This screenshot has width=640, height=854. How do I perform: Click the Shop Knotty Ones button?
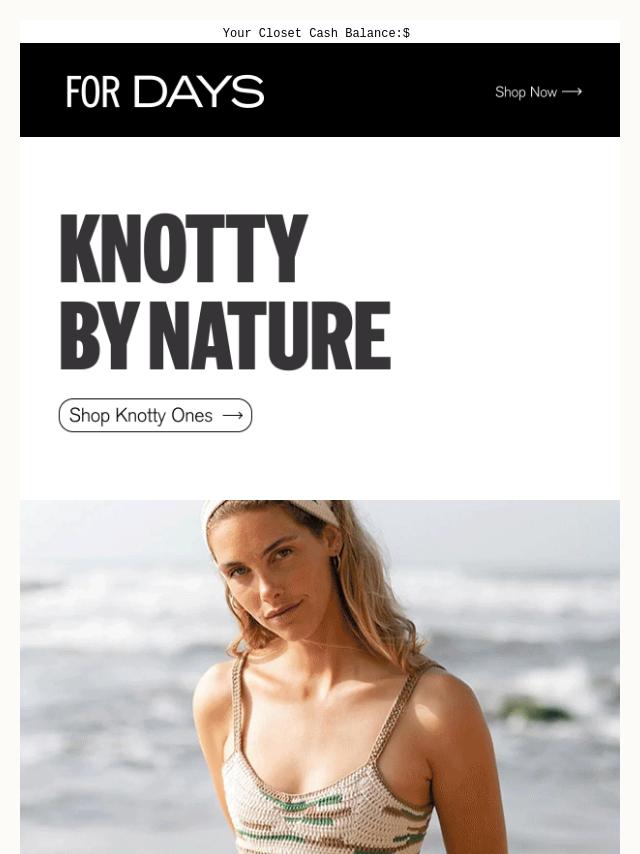(155, 415)
